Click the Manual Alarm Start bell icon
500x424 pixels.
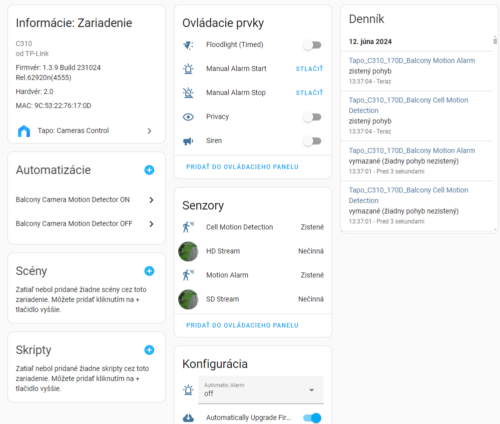(x=188, y=69)
